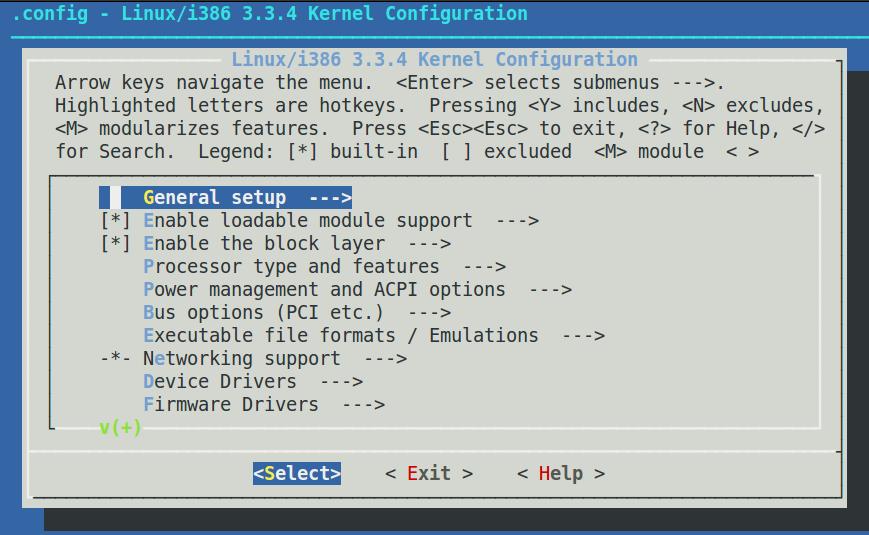Click the Help button
Image resolution: width=869 pixels, height=535 pixels.
[561, 473]
